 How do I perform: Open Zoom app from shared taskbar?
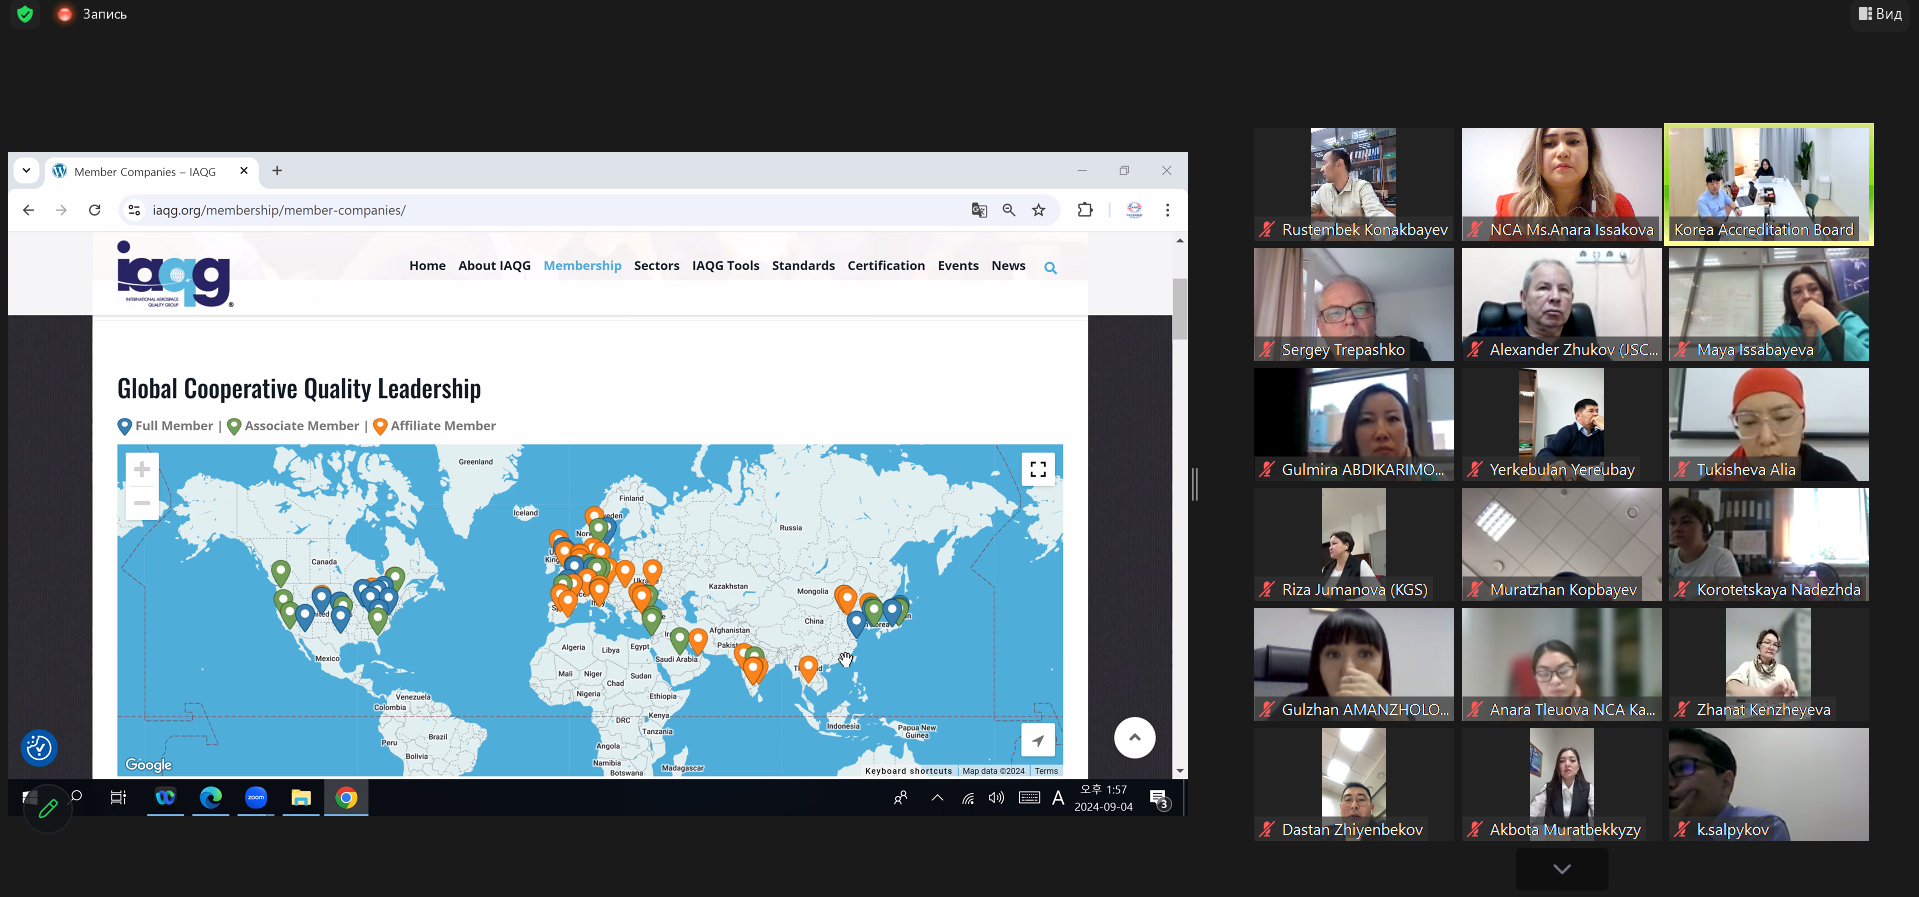(x=256, y=797)
